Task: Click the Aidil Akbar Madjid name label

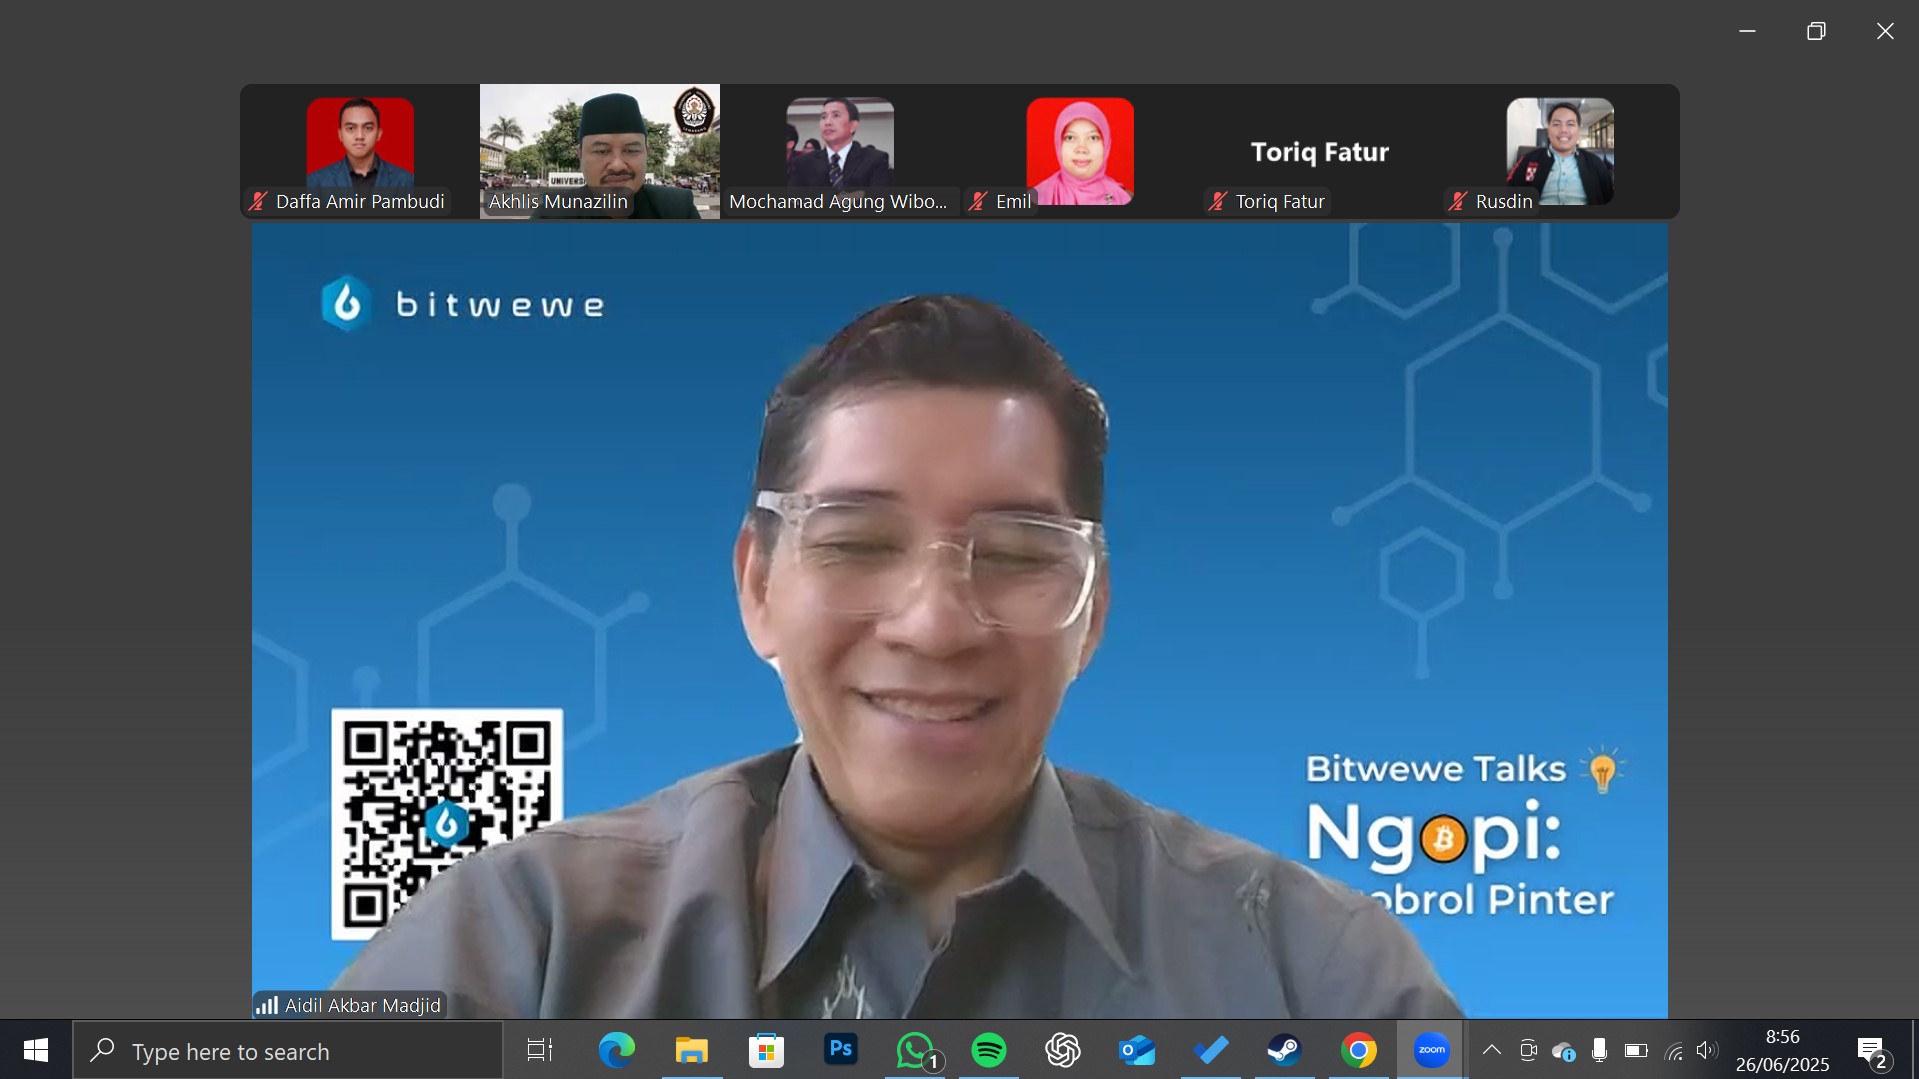Action: click(x=362, y=1005)
